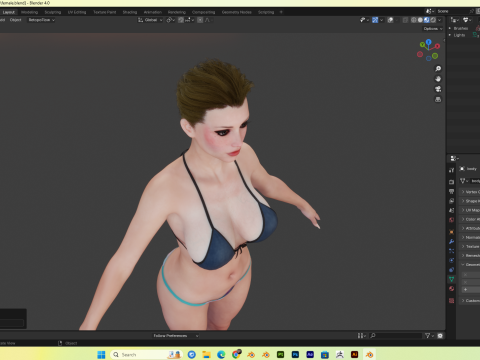
Task: Open the RetopoFlow dropdown
Action: [42, 20]
